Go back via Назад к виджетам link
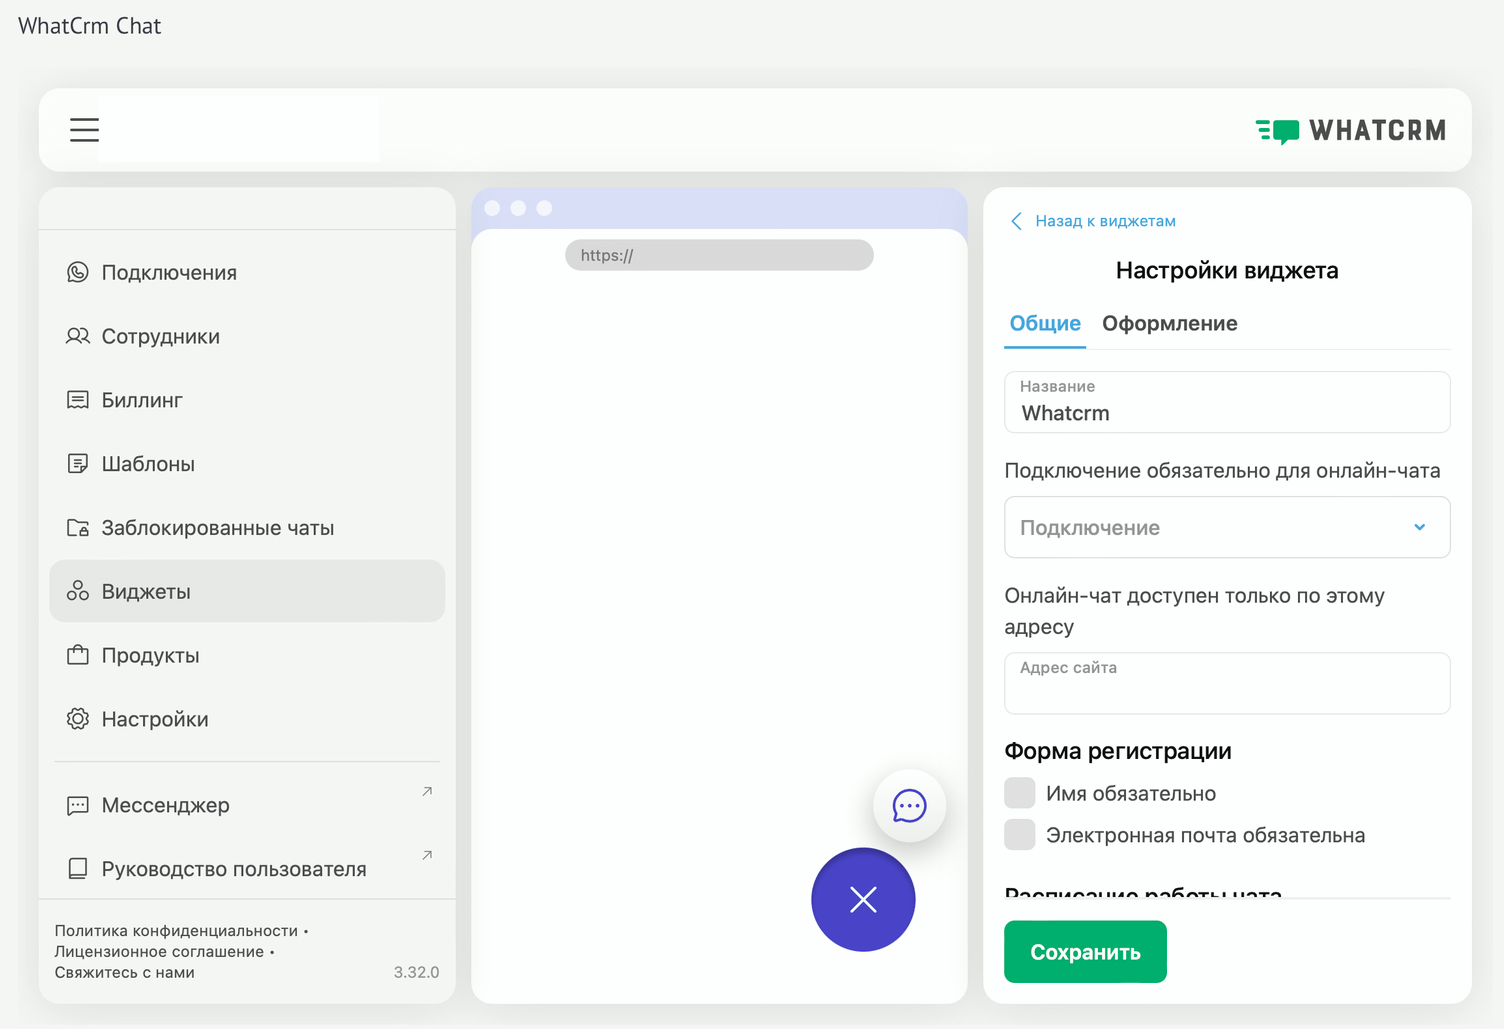 (1104, 221)
